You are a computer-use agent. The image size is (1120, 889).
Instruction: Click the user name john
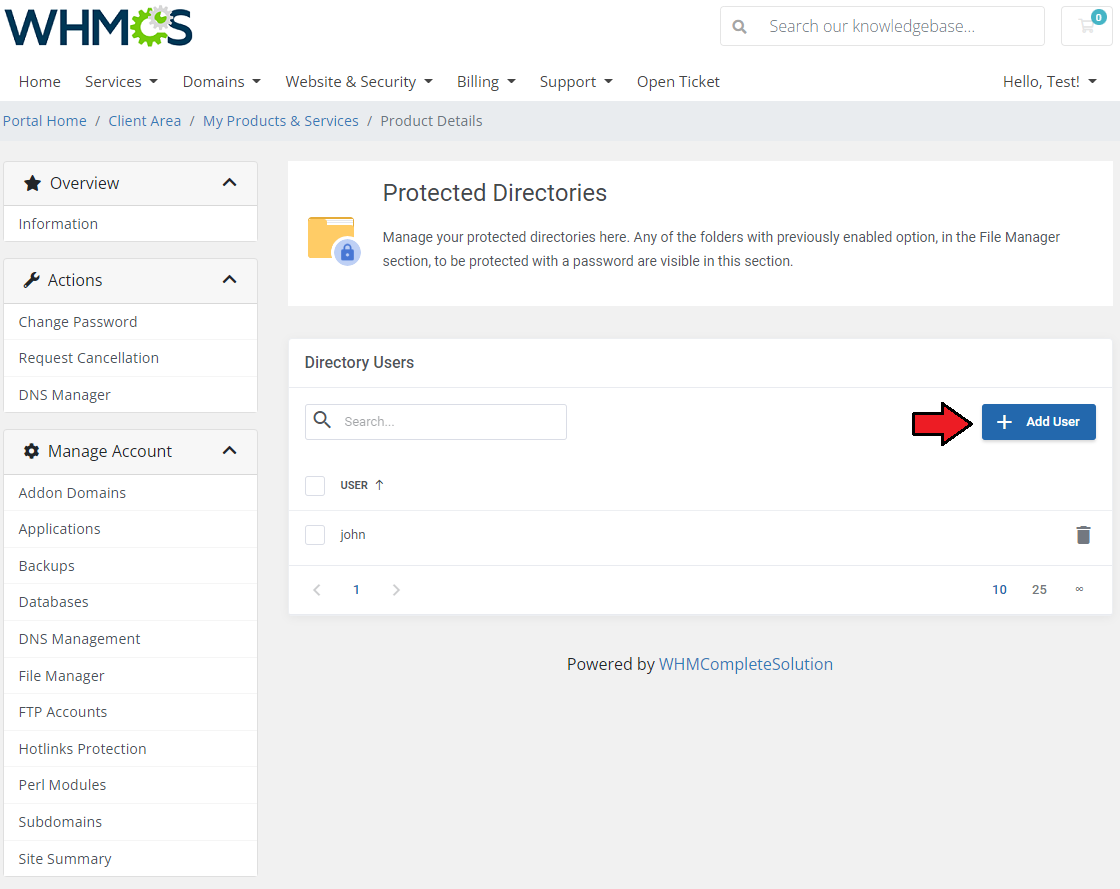[x=353, y=535]
